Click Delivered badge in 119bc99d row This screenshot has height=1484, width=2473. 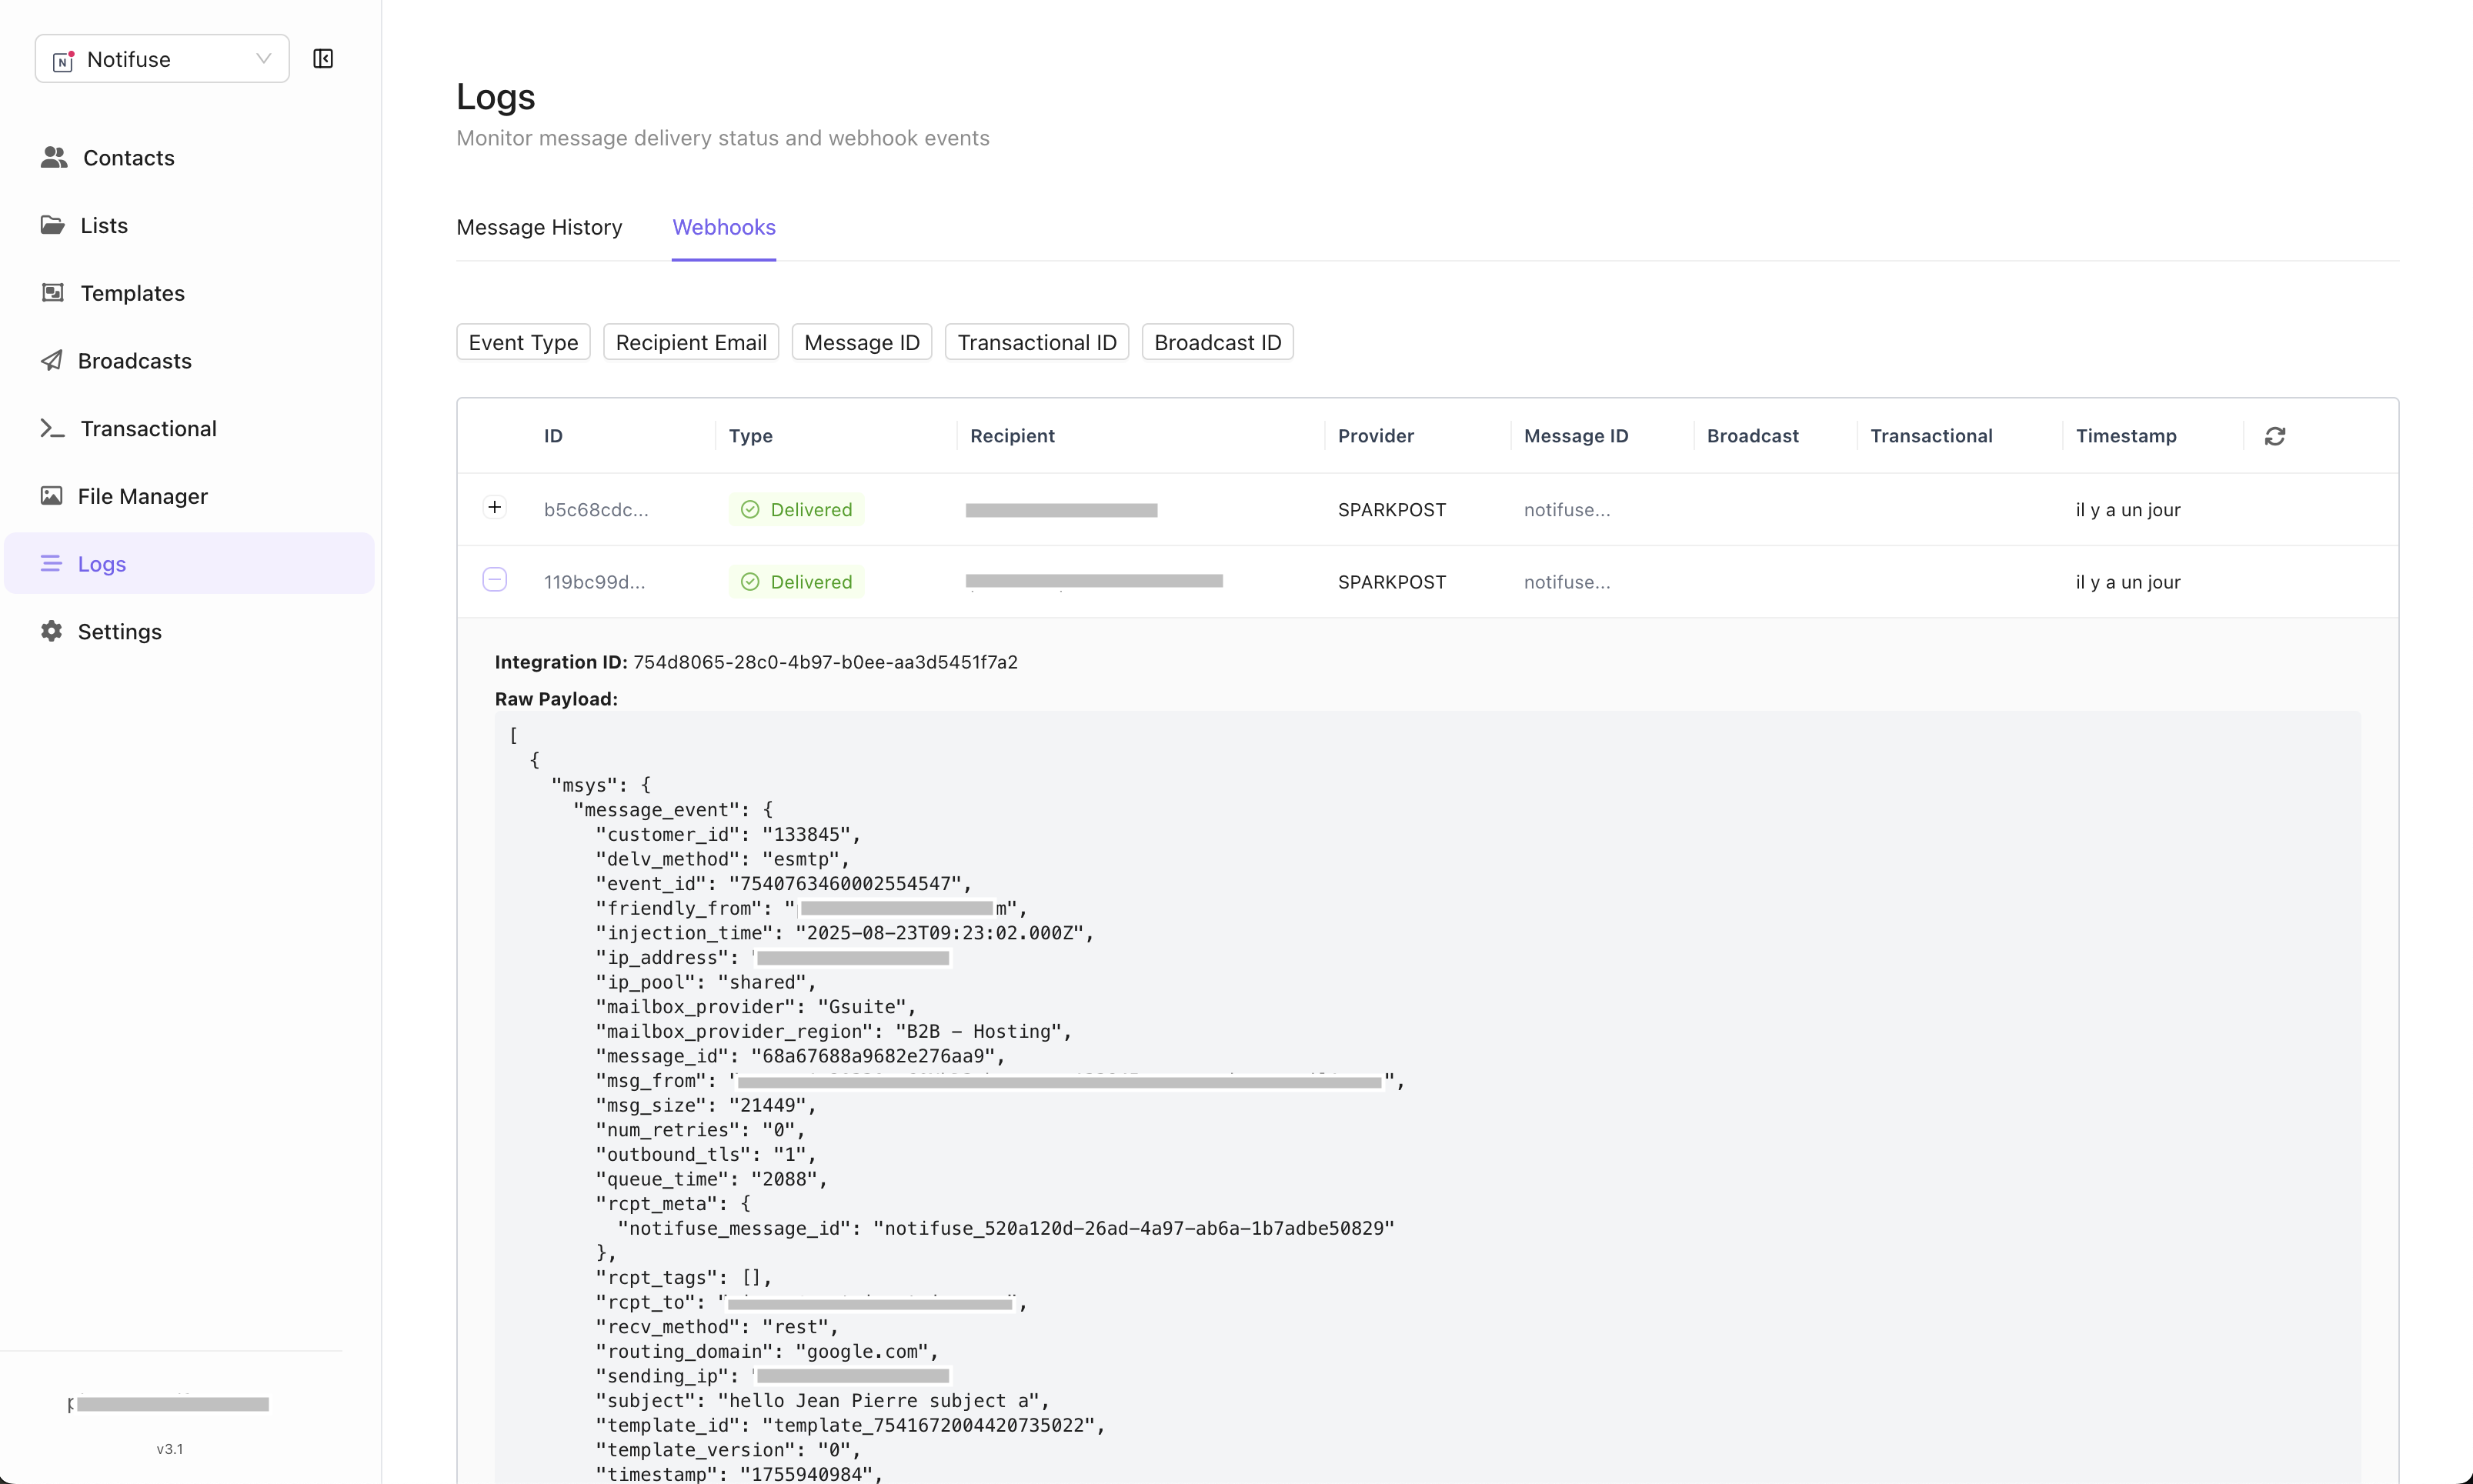coord(797,582)
